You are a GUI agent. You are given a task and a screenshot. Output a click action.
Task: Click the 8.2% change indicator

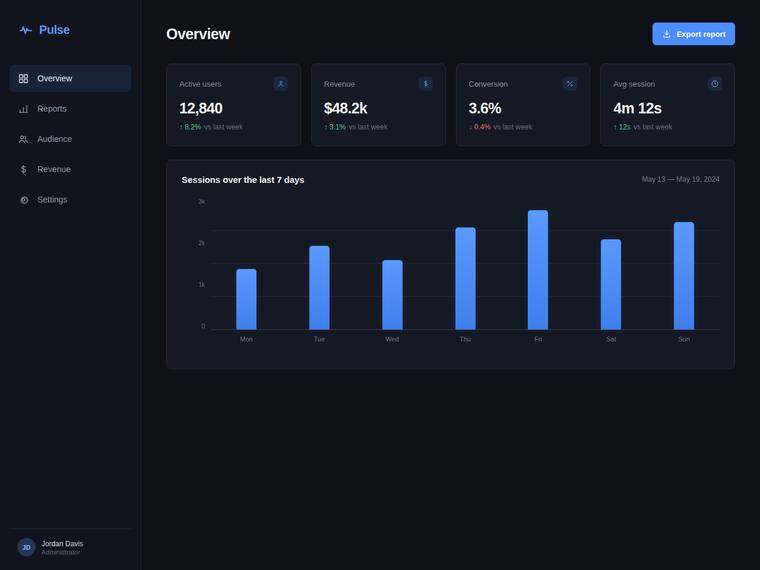pyautogui.click(x=190, y=127)
